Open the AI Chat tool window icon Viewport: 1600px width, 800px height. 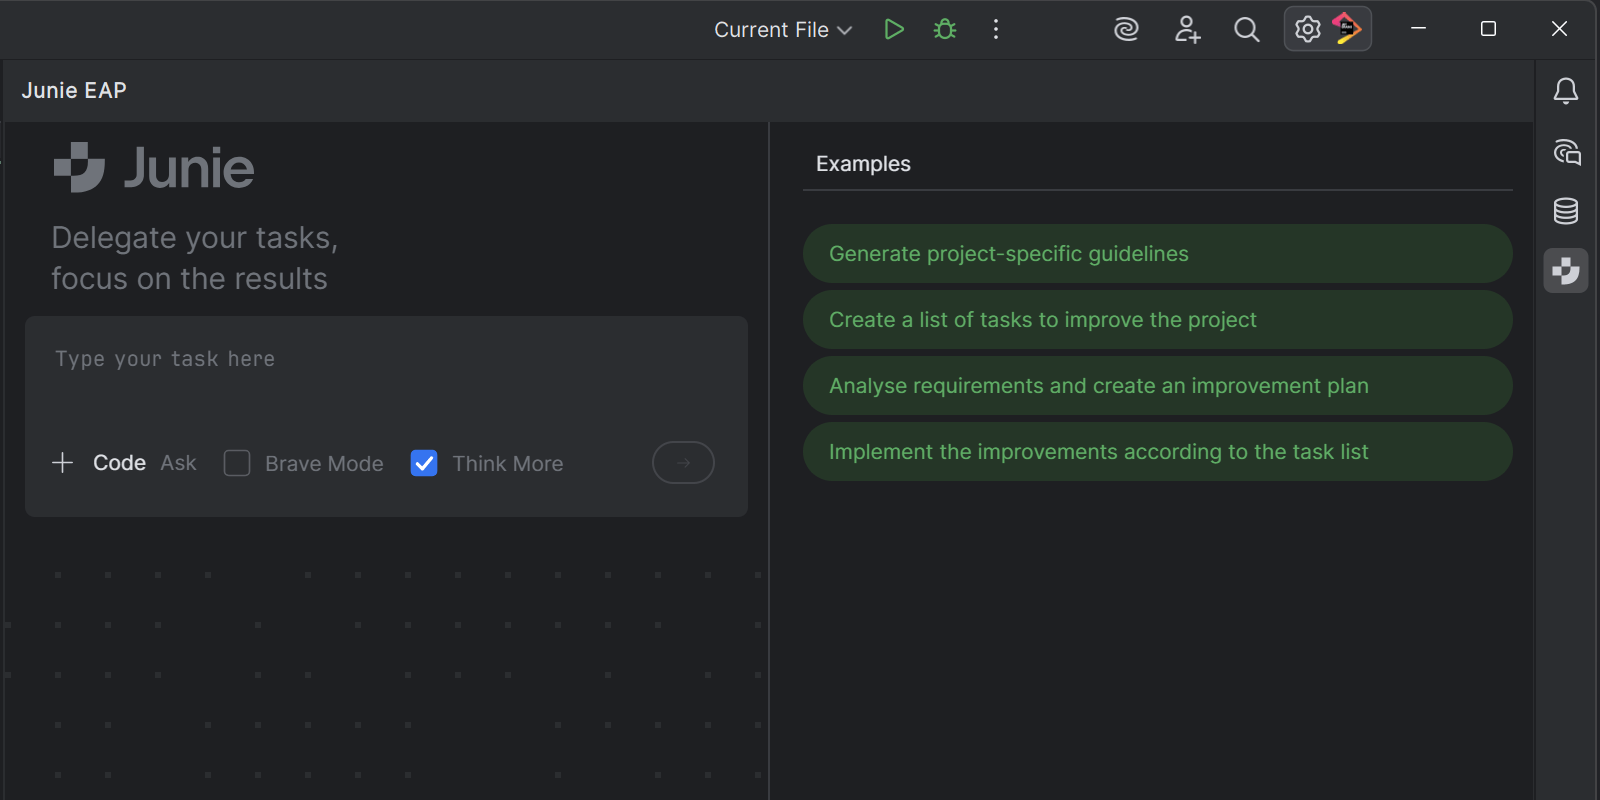tap(1566, 152)
